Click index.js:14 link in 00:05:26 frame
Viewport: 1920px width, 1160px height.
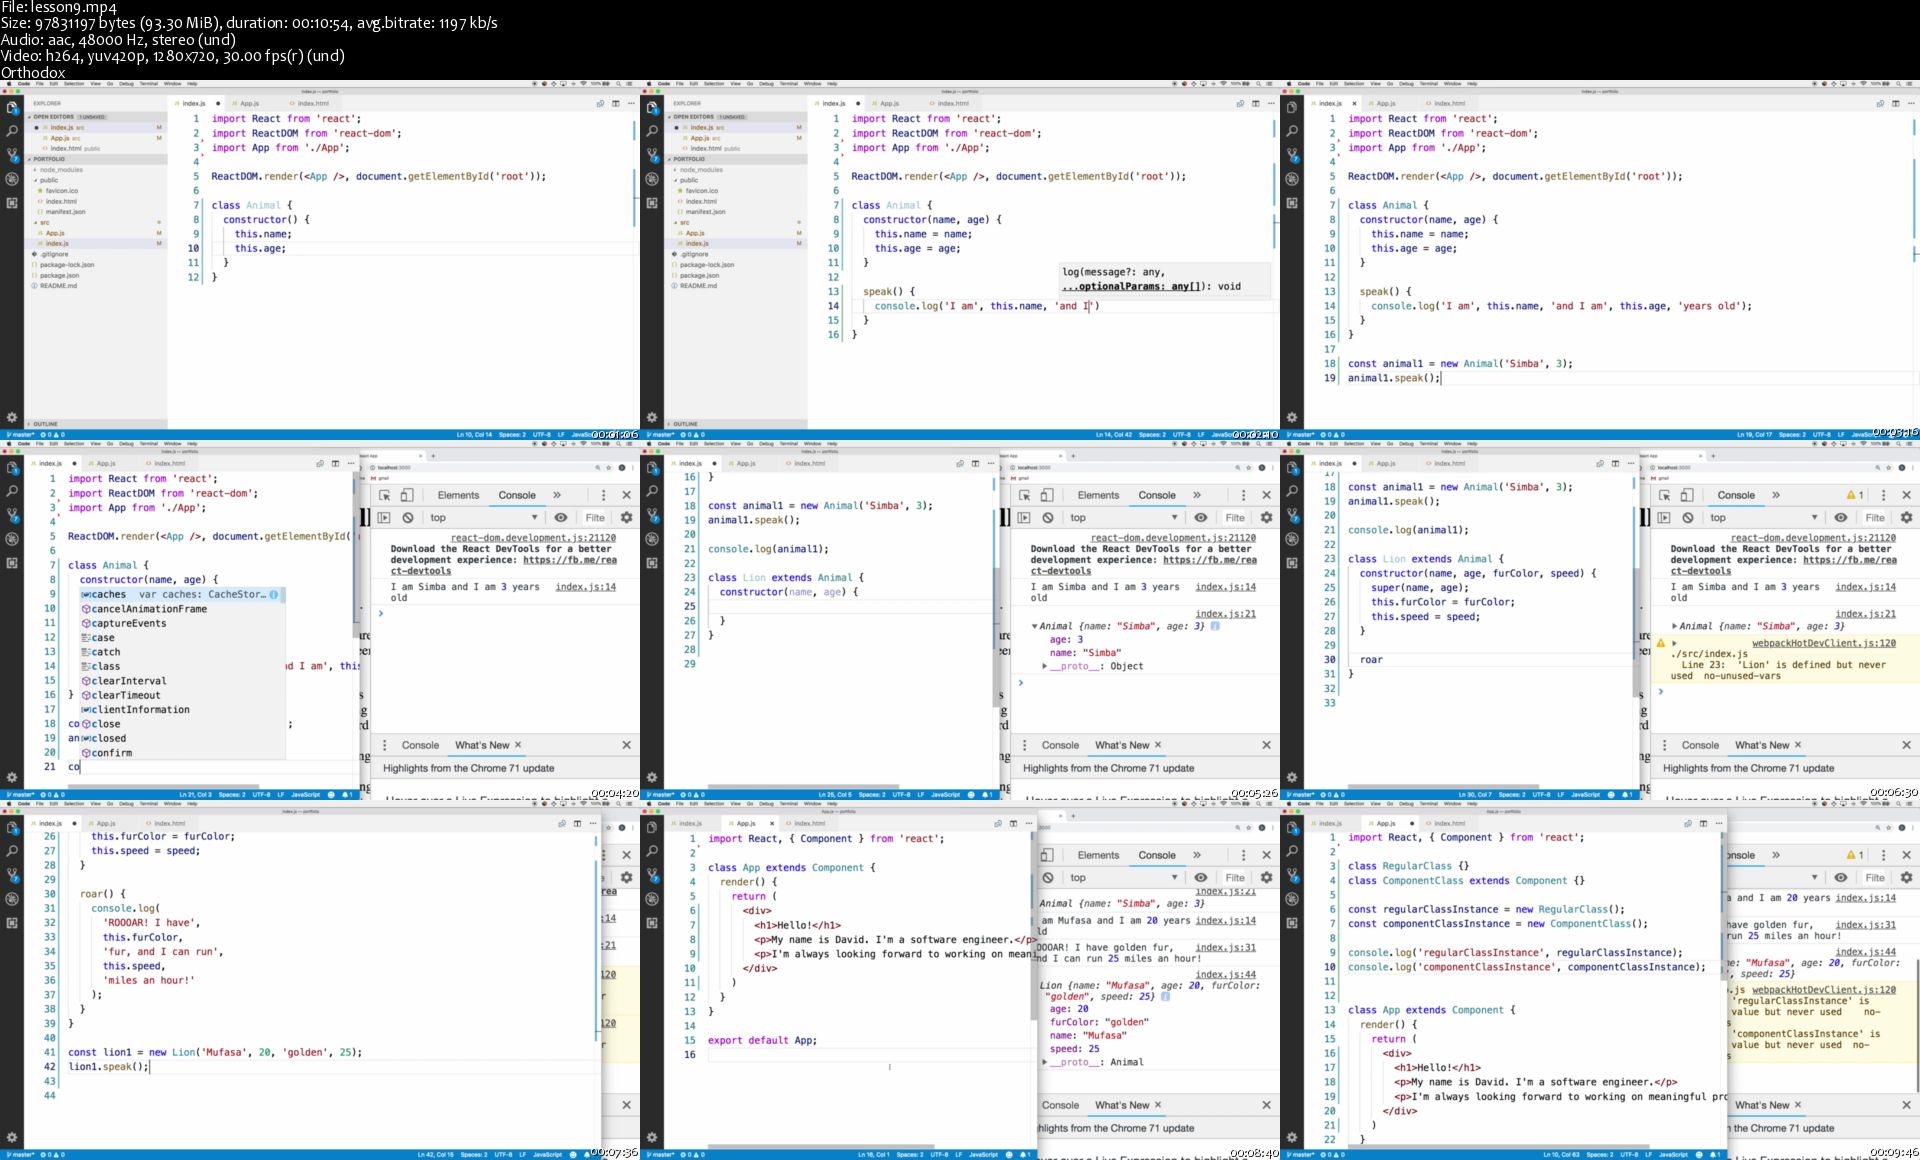tap(1225, 587)
